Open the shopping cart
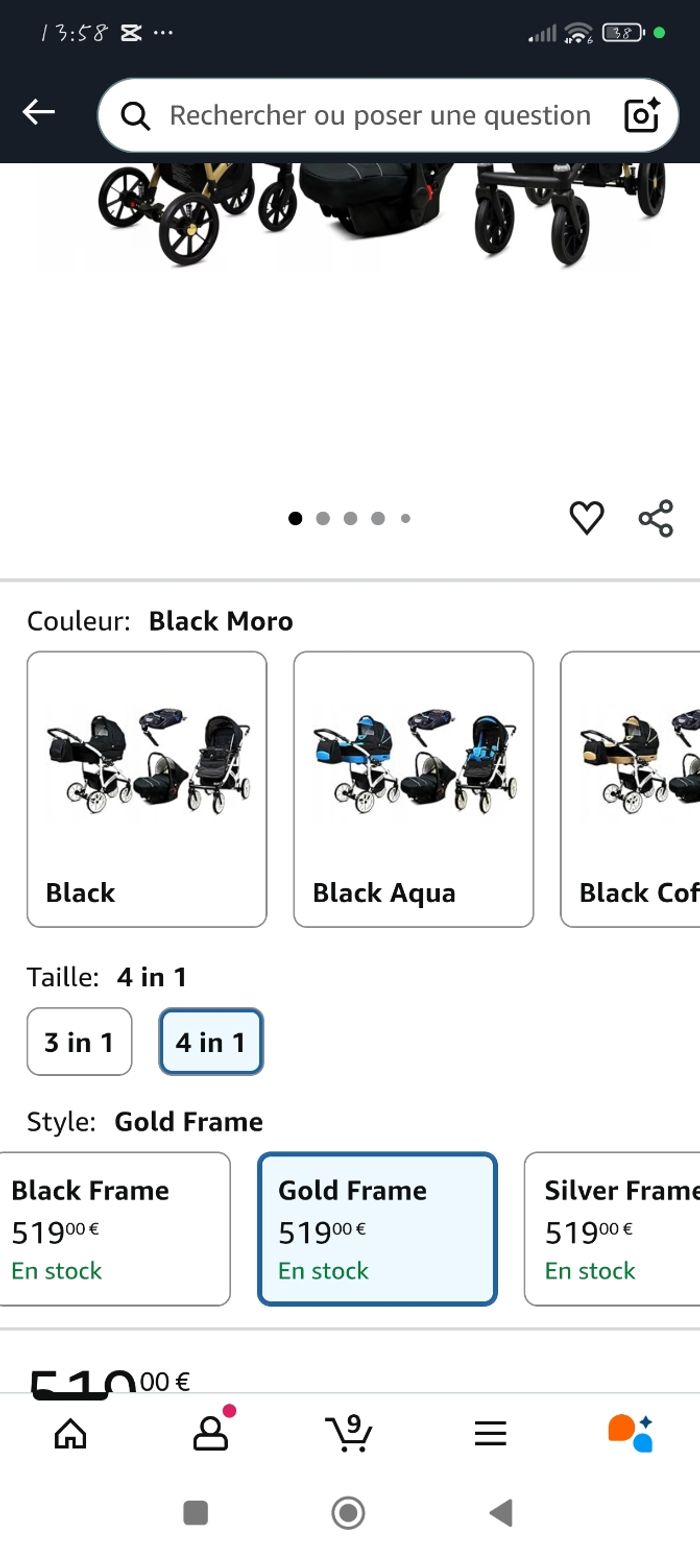Image resolution: width=700 pixels, height=1555 pixels. (x=349, y=1434)
